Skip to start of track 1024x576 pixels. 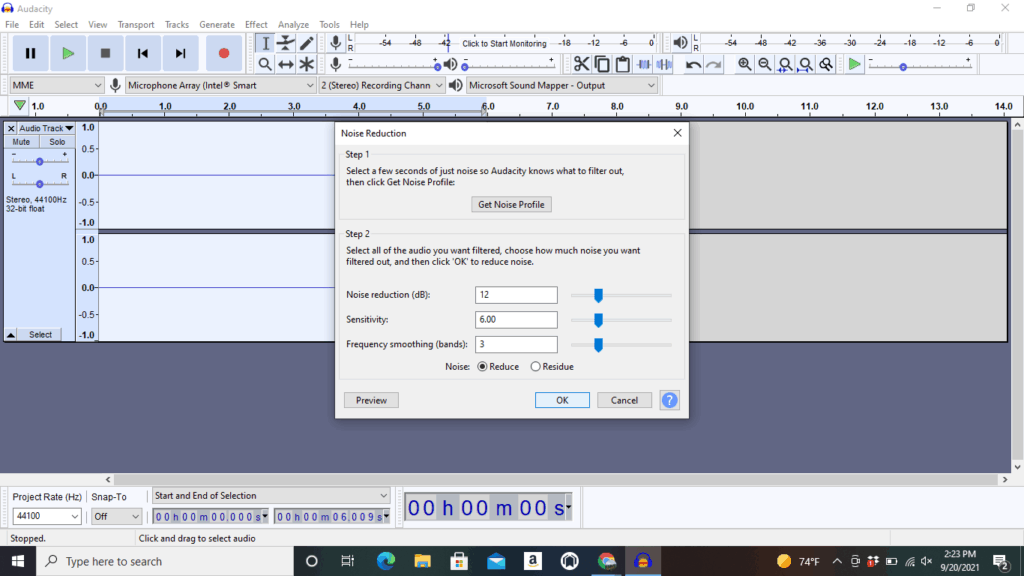point(143,53)
